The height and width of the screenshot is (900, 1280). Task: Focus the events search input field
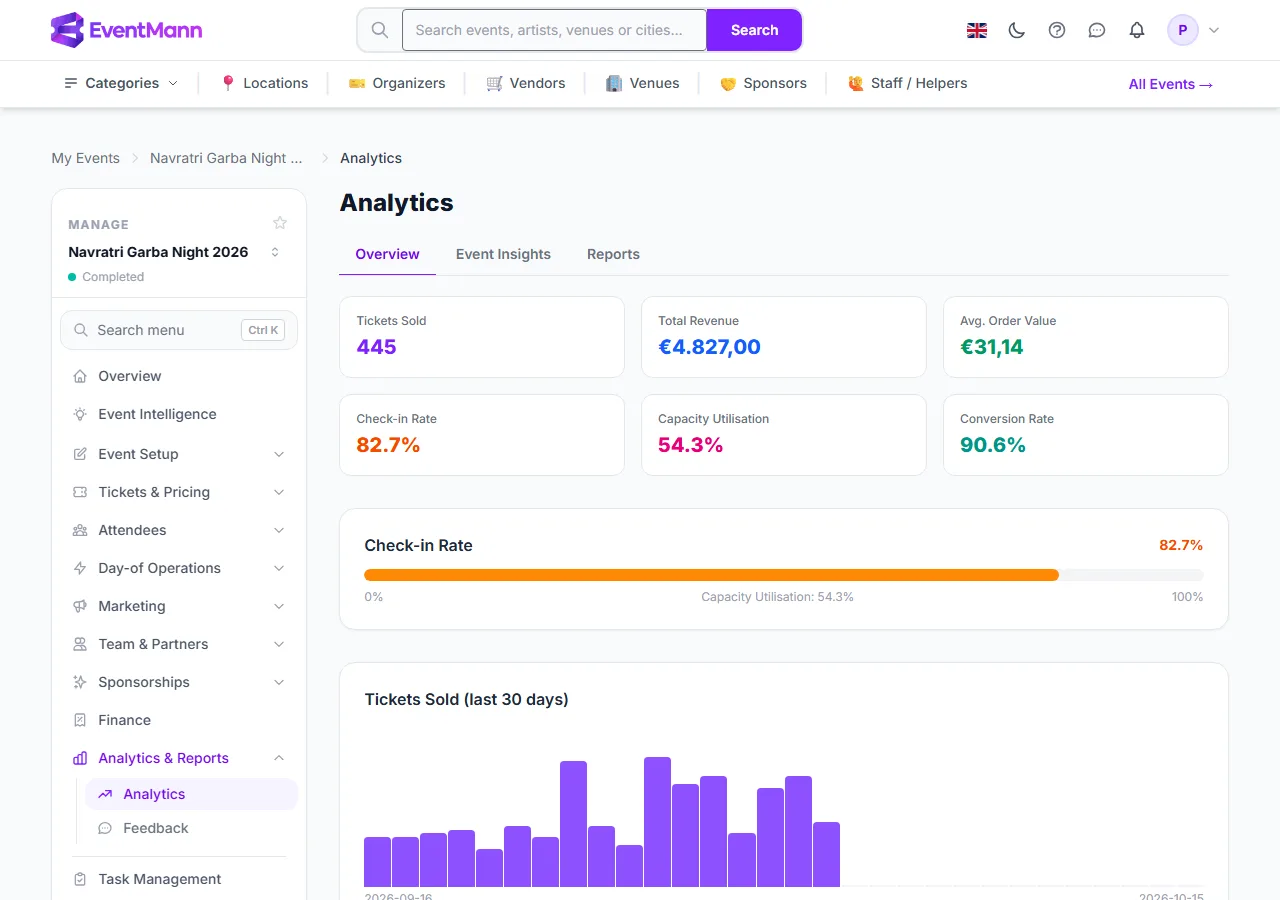coord(555,30)
